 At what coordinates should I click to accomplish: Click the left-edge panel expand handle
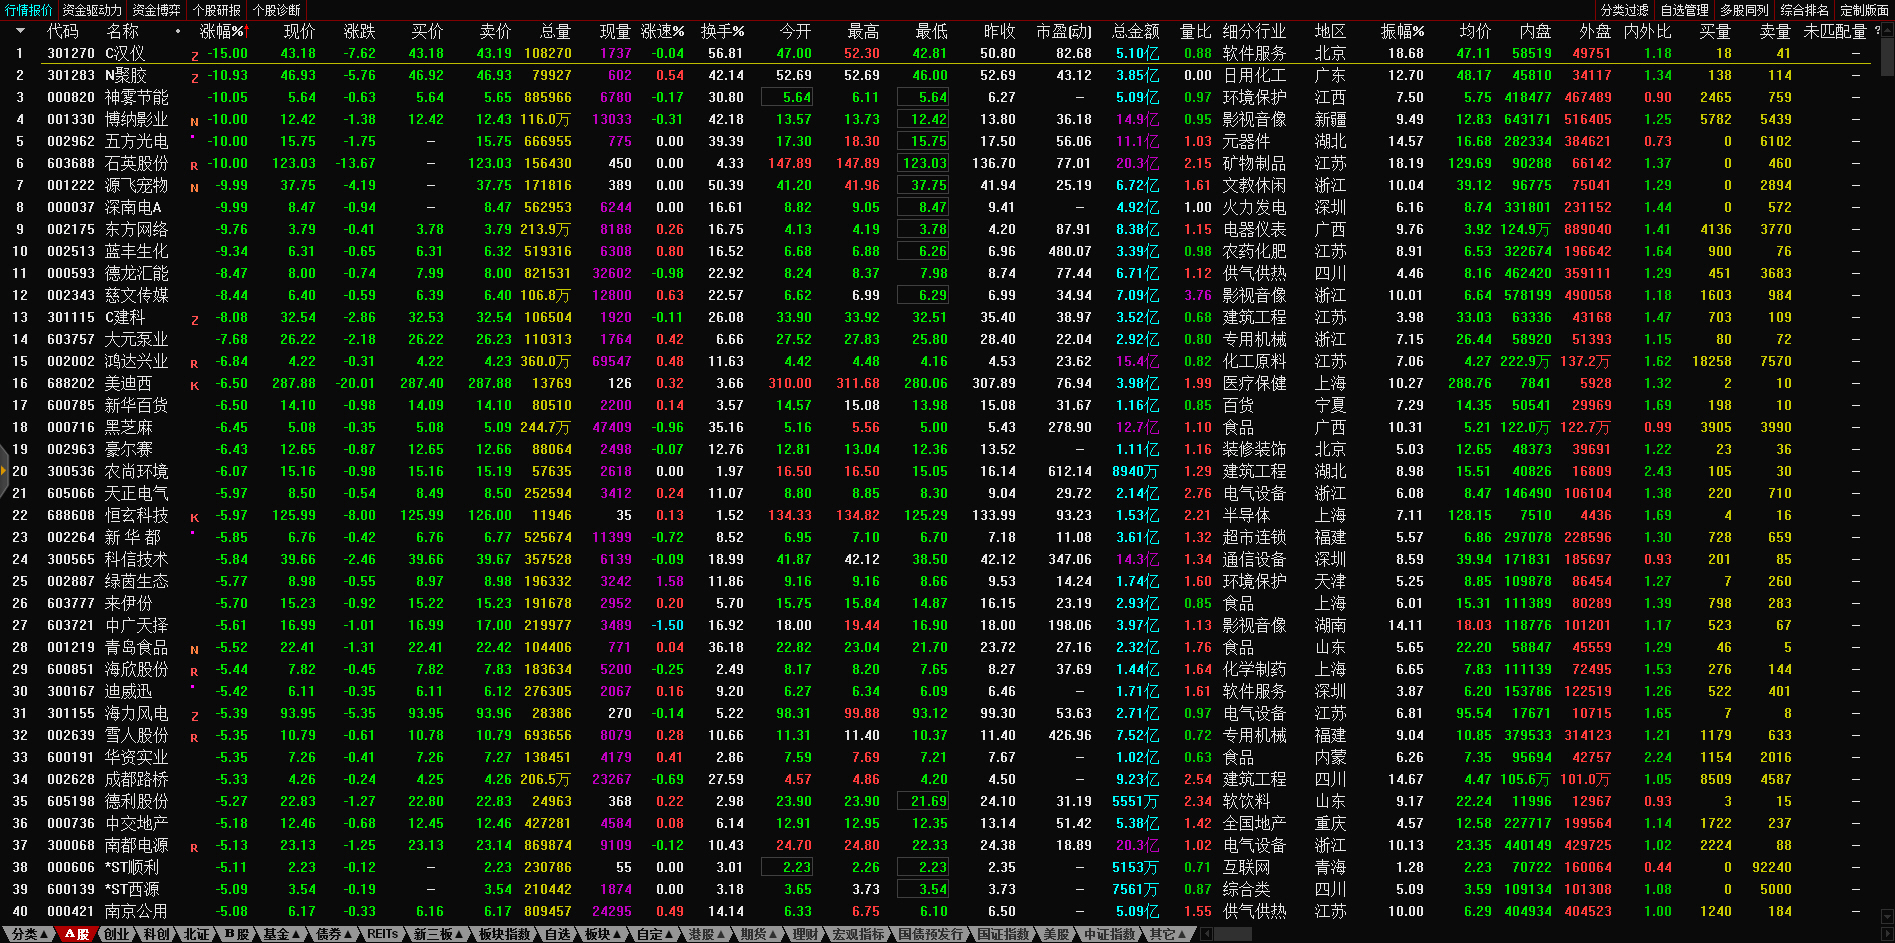coord(4,478)
